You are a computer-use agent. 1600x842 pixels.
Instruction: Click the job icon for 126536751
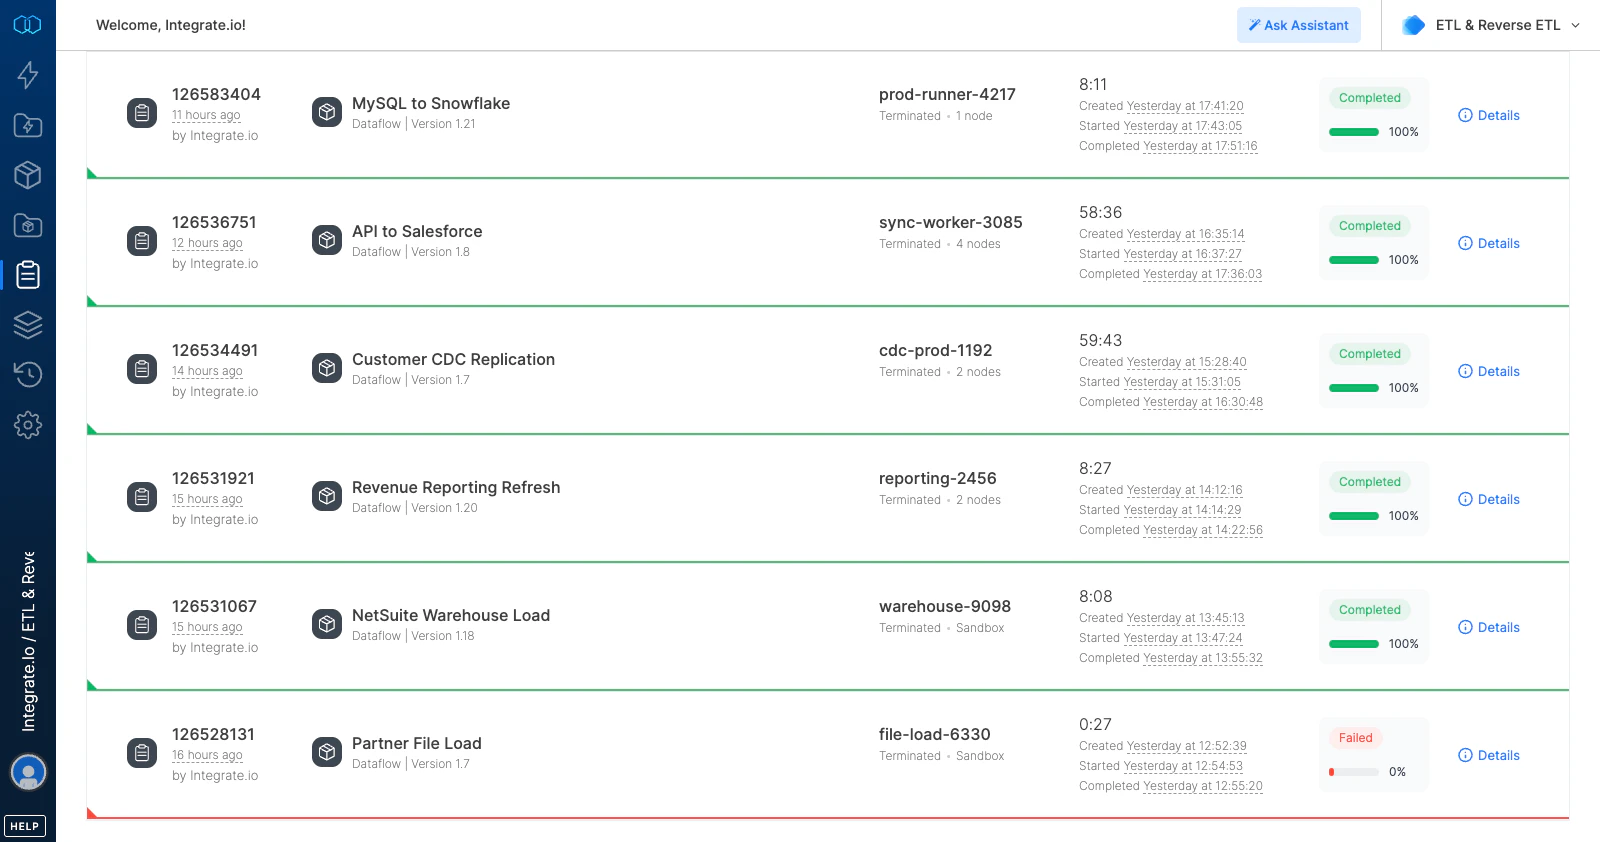[x=142, y=241]
